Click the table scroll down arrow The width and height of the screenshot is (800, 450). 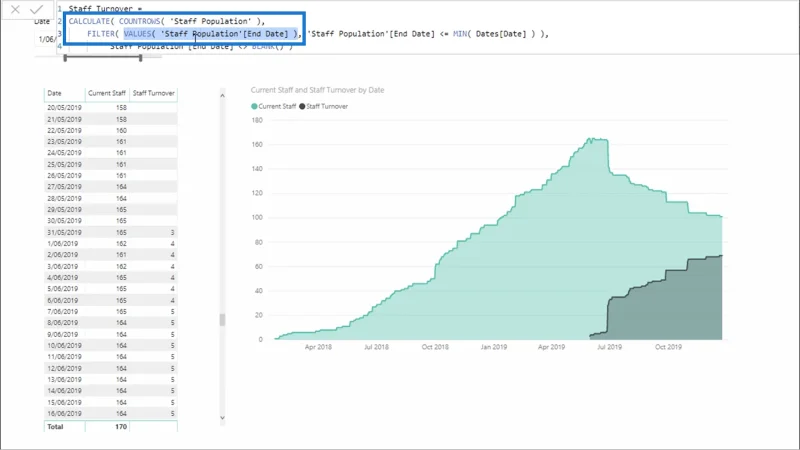pos(222,417)
